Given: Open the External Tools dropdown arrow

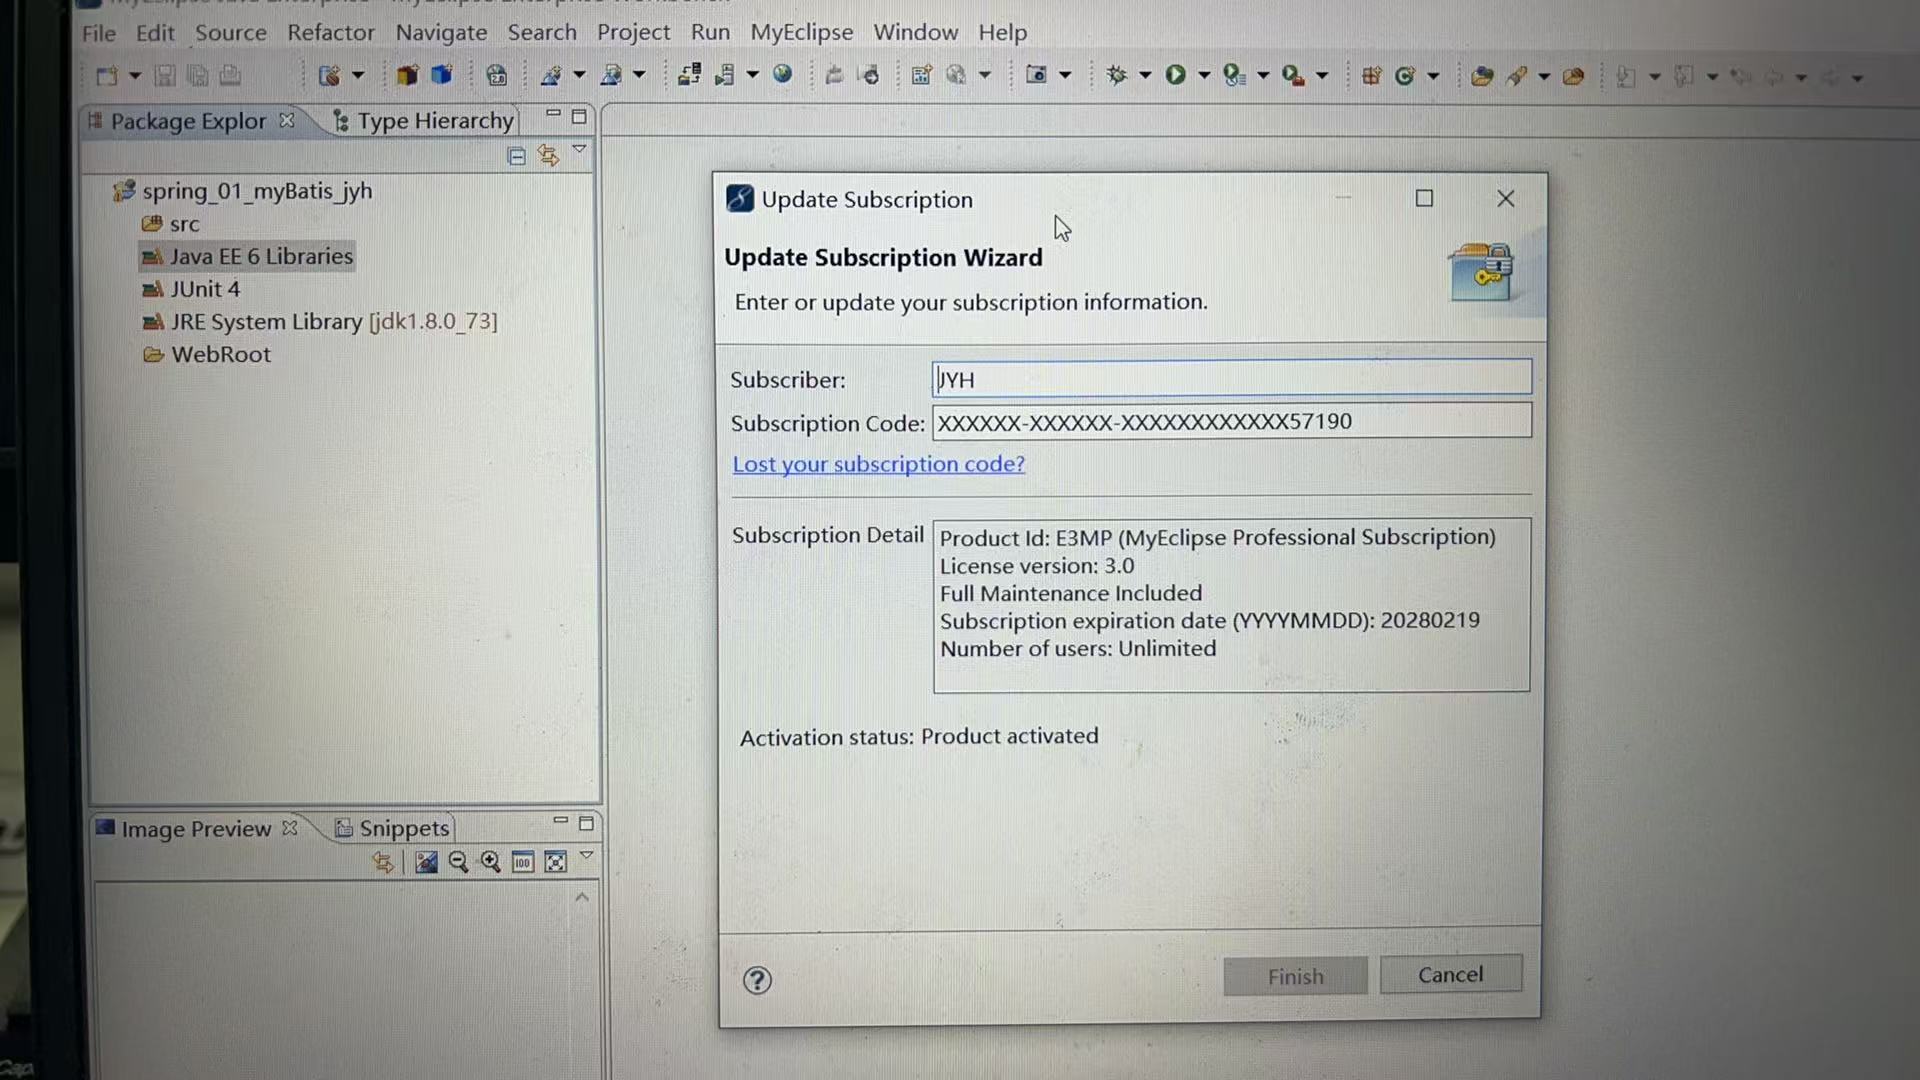Looking at the screenshot, I should (1322, 76).
